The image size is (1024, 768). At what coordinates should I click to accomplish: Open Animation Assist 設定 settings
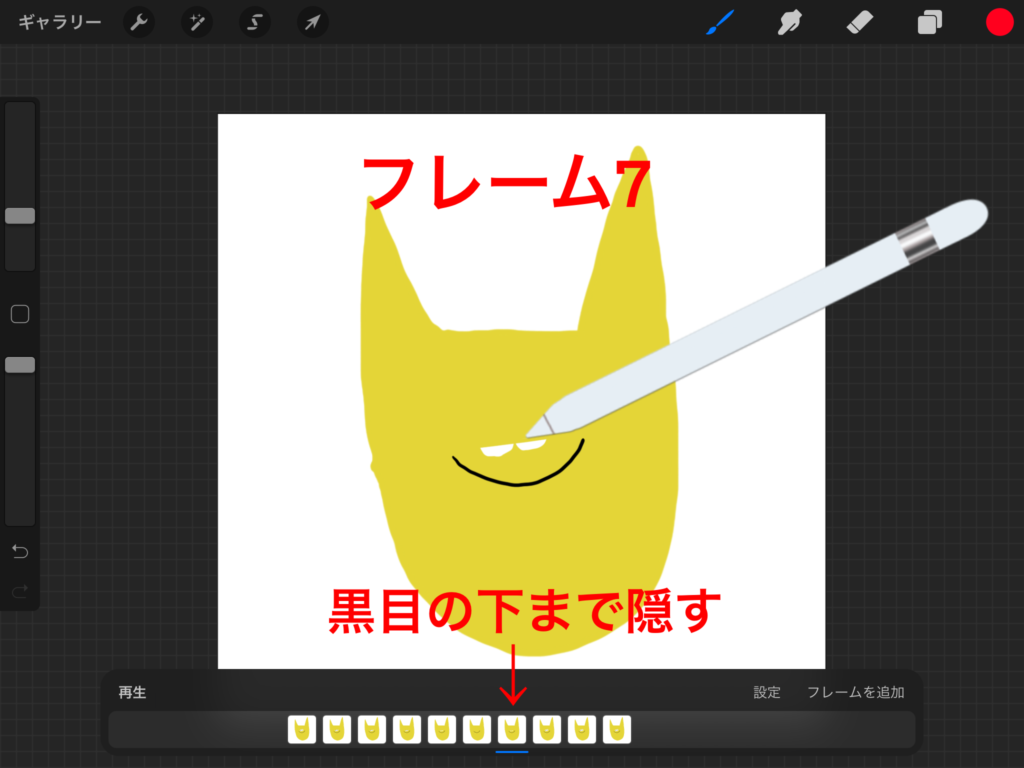[x=766, y=691]
